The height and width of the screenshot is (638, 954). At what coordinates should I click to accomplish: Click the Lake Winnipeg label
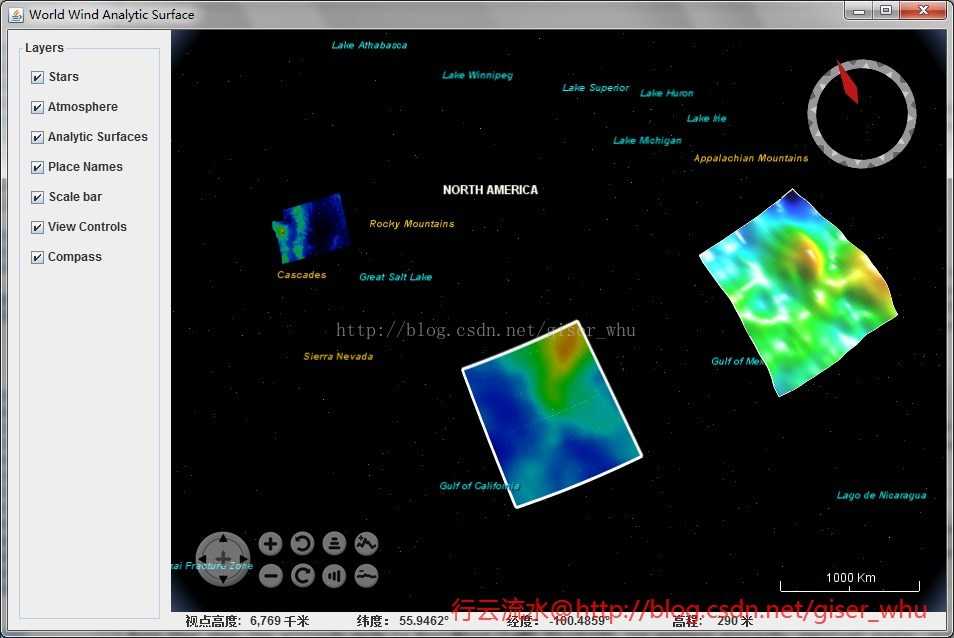(478, 75)
